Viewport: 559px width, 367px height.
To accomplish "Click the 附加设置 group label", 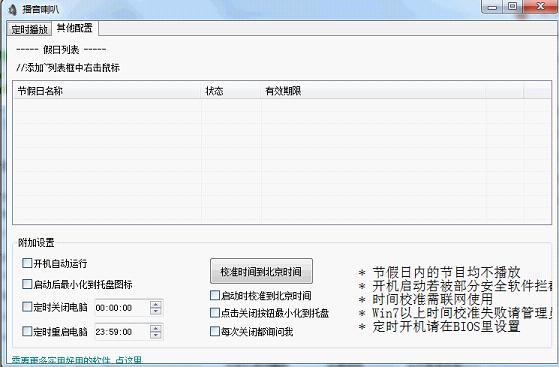I will (x=36, y=243).
